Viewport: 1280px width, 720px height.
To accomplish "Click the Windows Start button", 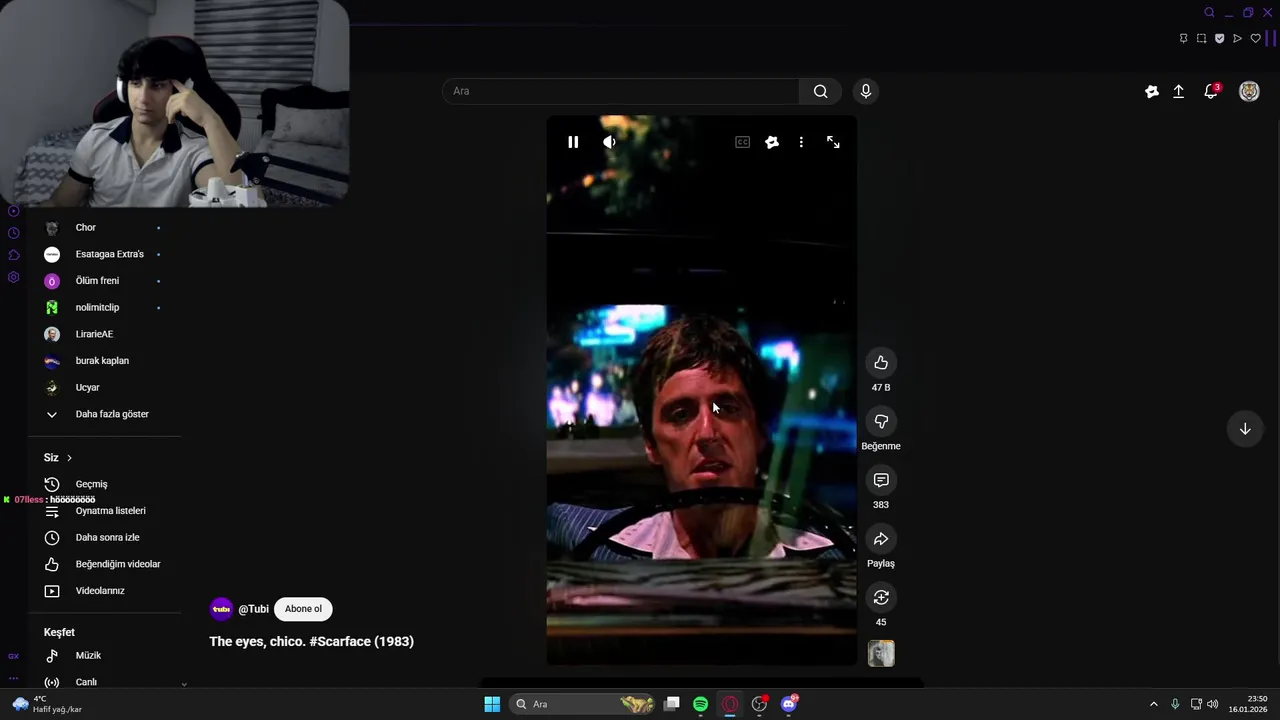I will coord(492,704).
